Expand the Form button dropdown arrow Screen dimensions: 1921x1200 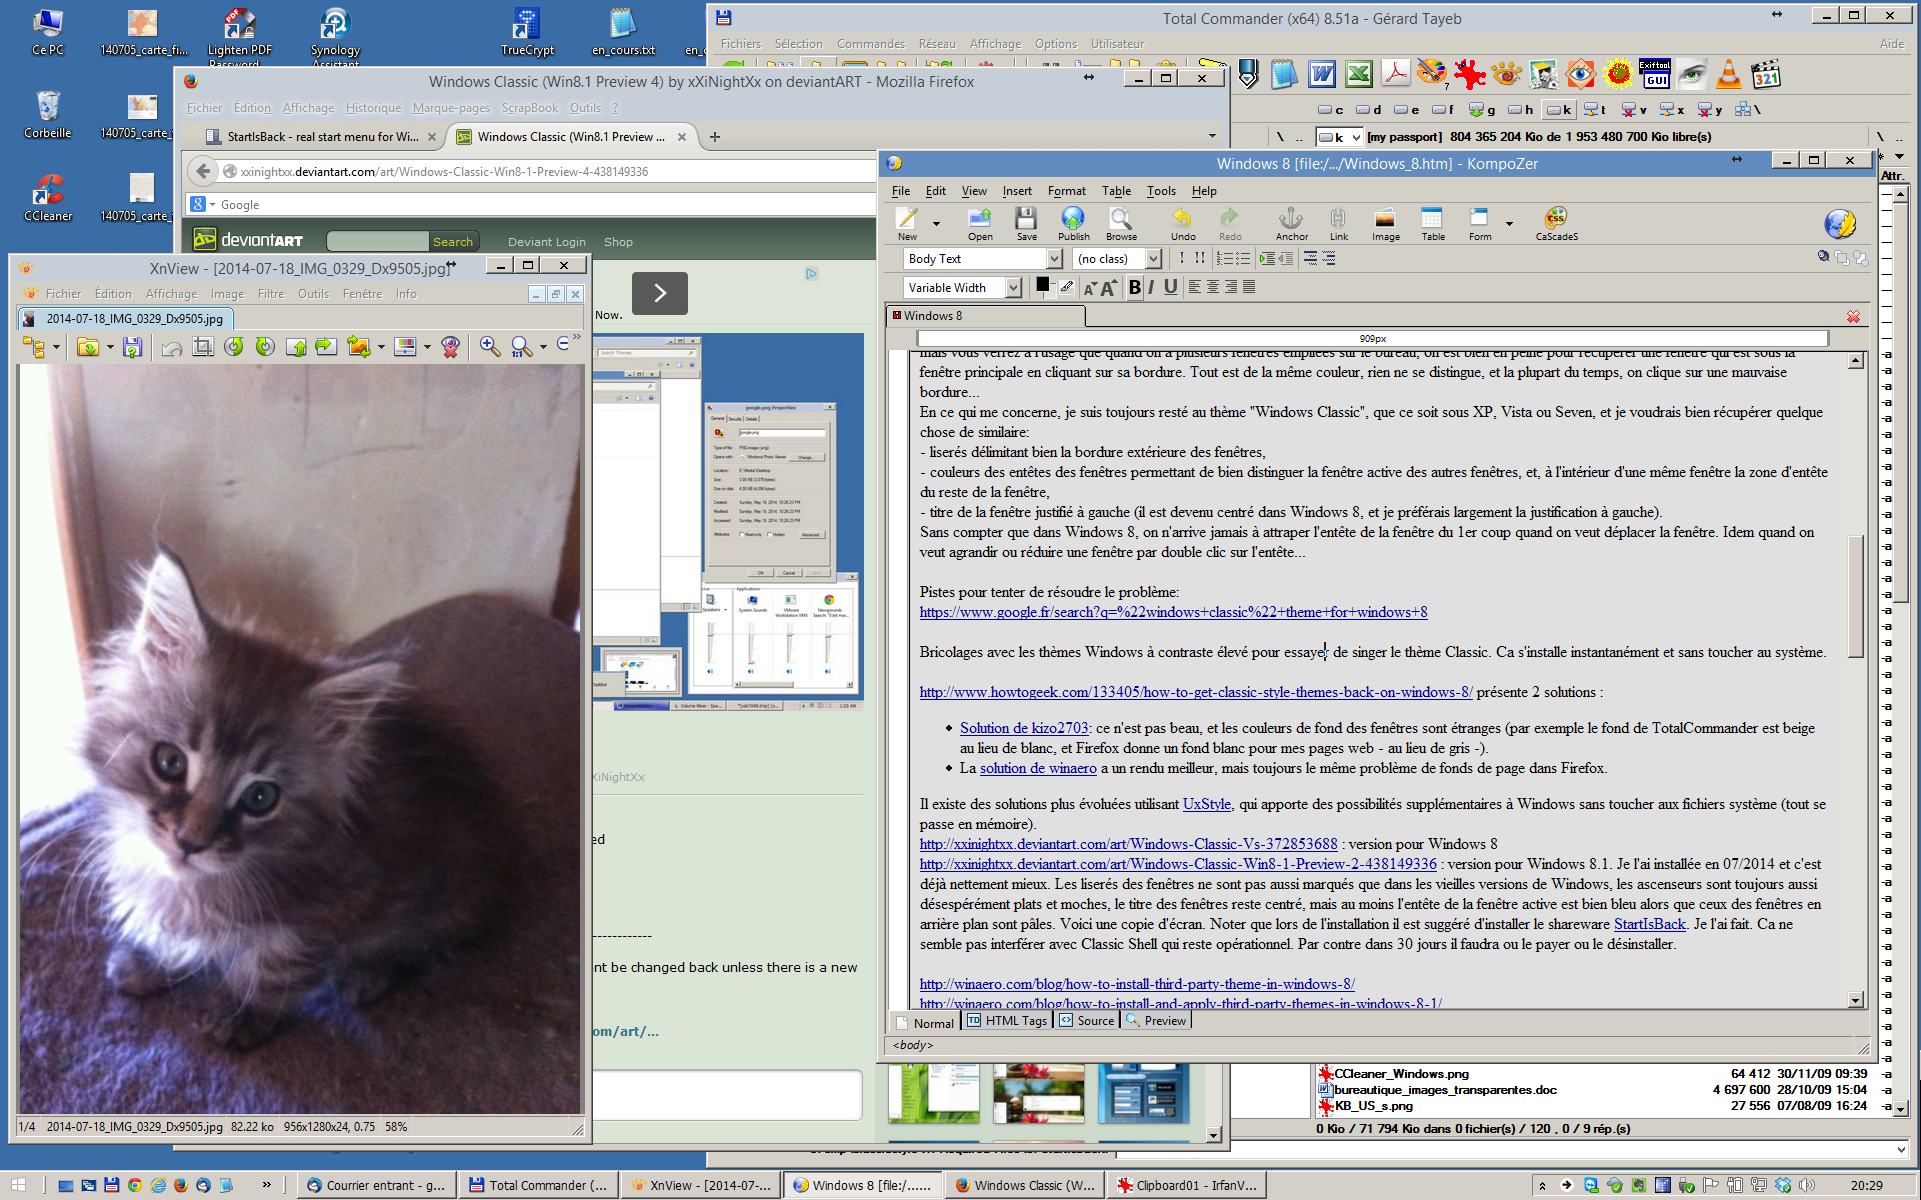tap(1509, 224)
